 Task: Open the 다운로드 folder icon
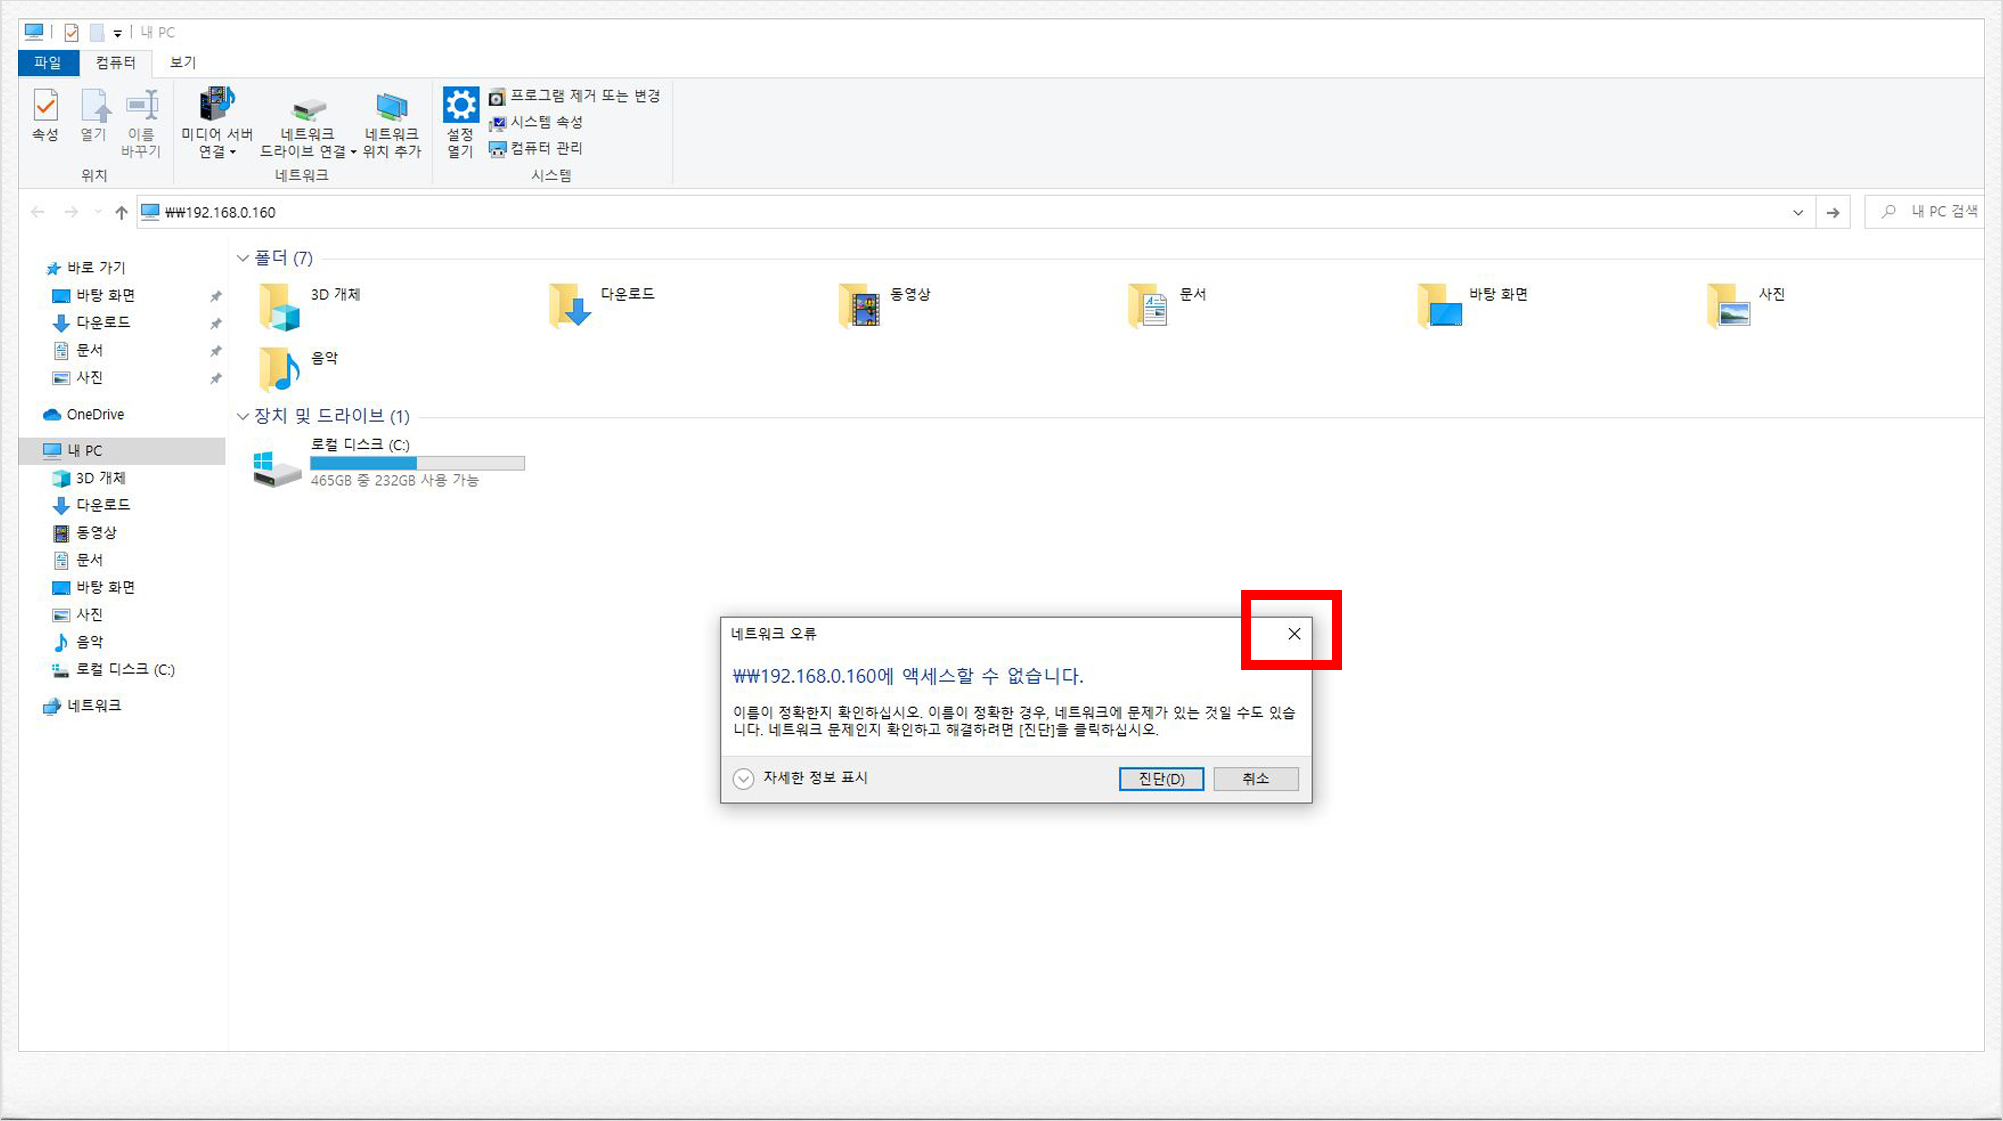pyautogui.click(x=571, y=305)
